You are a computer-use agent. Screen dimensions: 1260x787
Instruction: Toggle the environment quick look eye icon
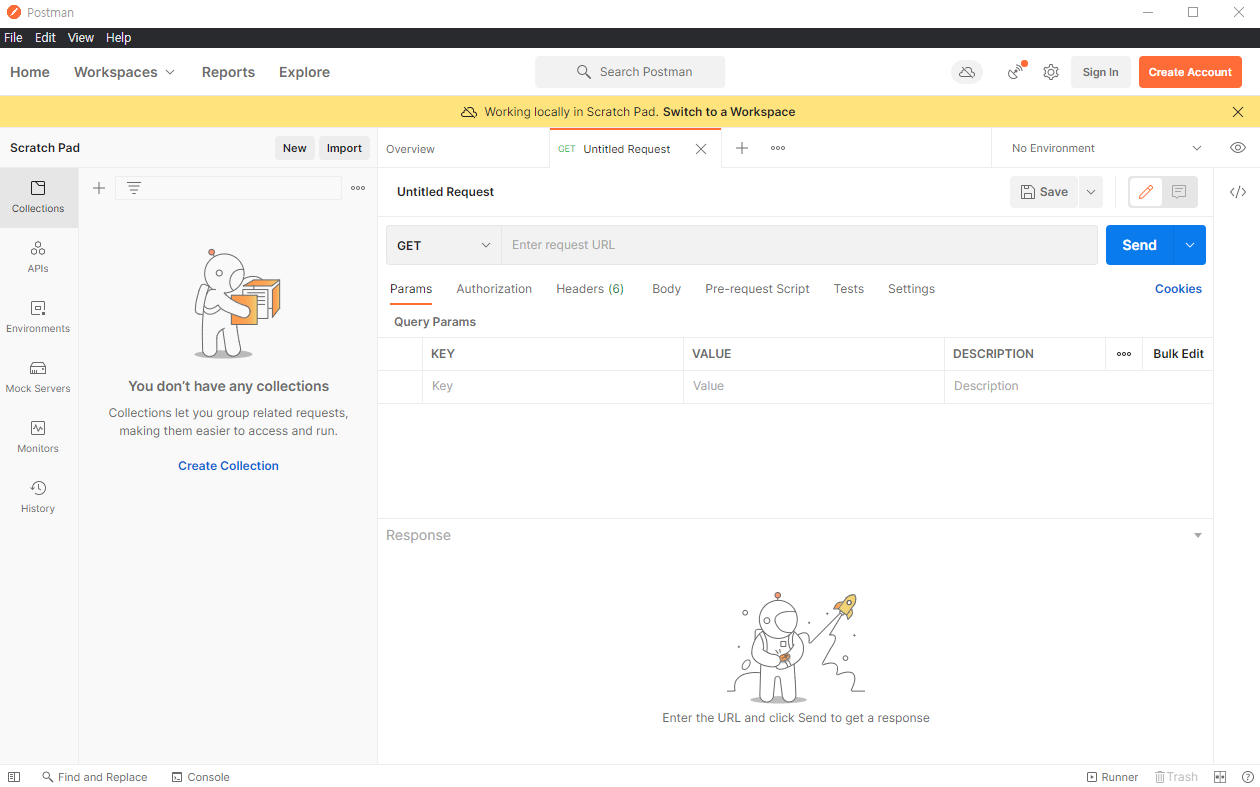click(1238, 148)
